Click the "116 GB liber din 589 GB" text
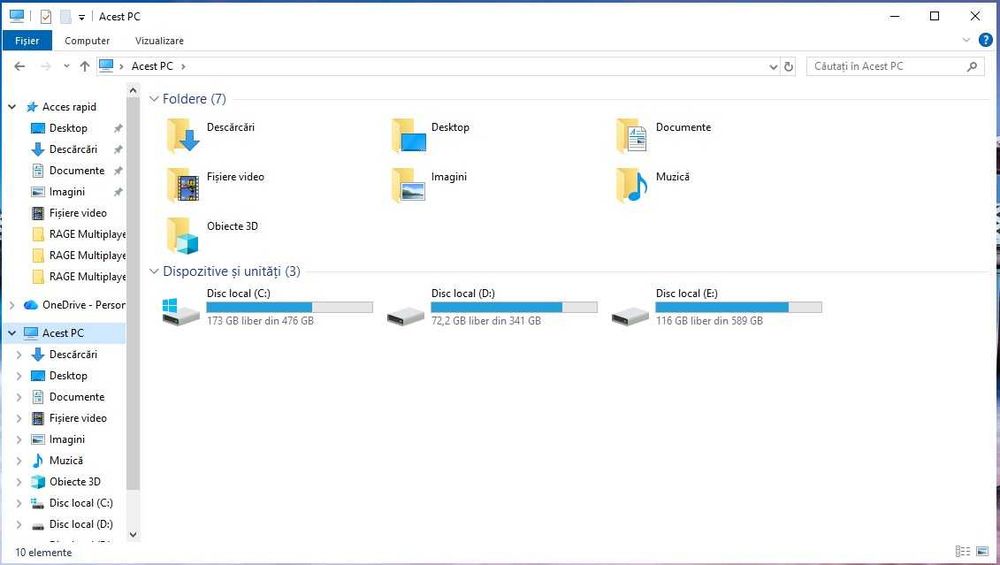The height and width of the screenshot is (565, 1000). (709, 321)
